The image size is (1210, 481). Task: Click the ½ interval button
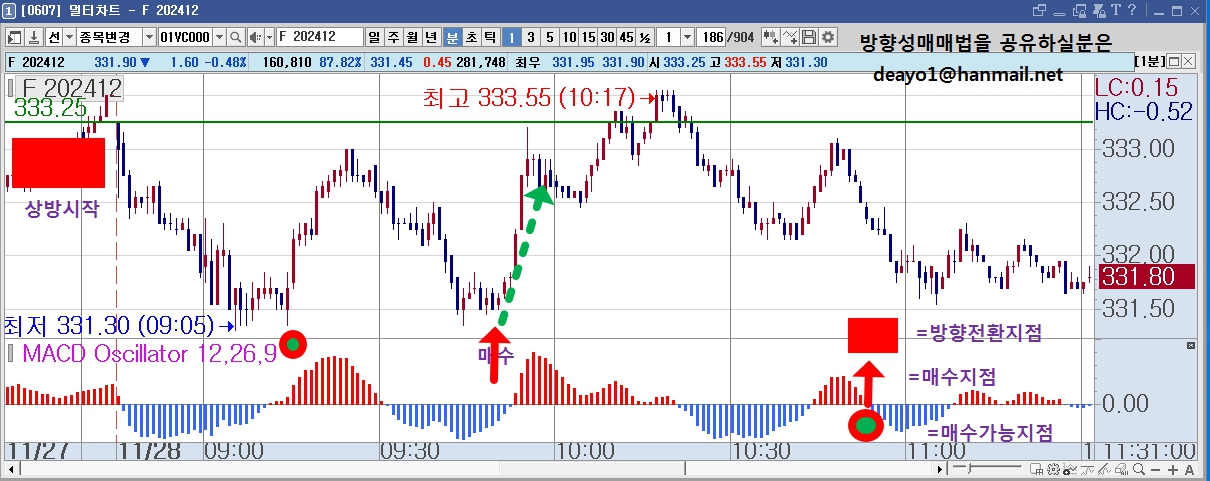645,37
